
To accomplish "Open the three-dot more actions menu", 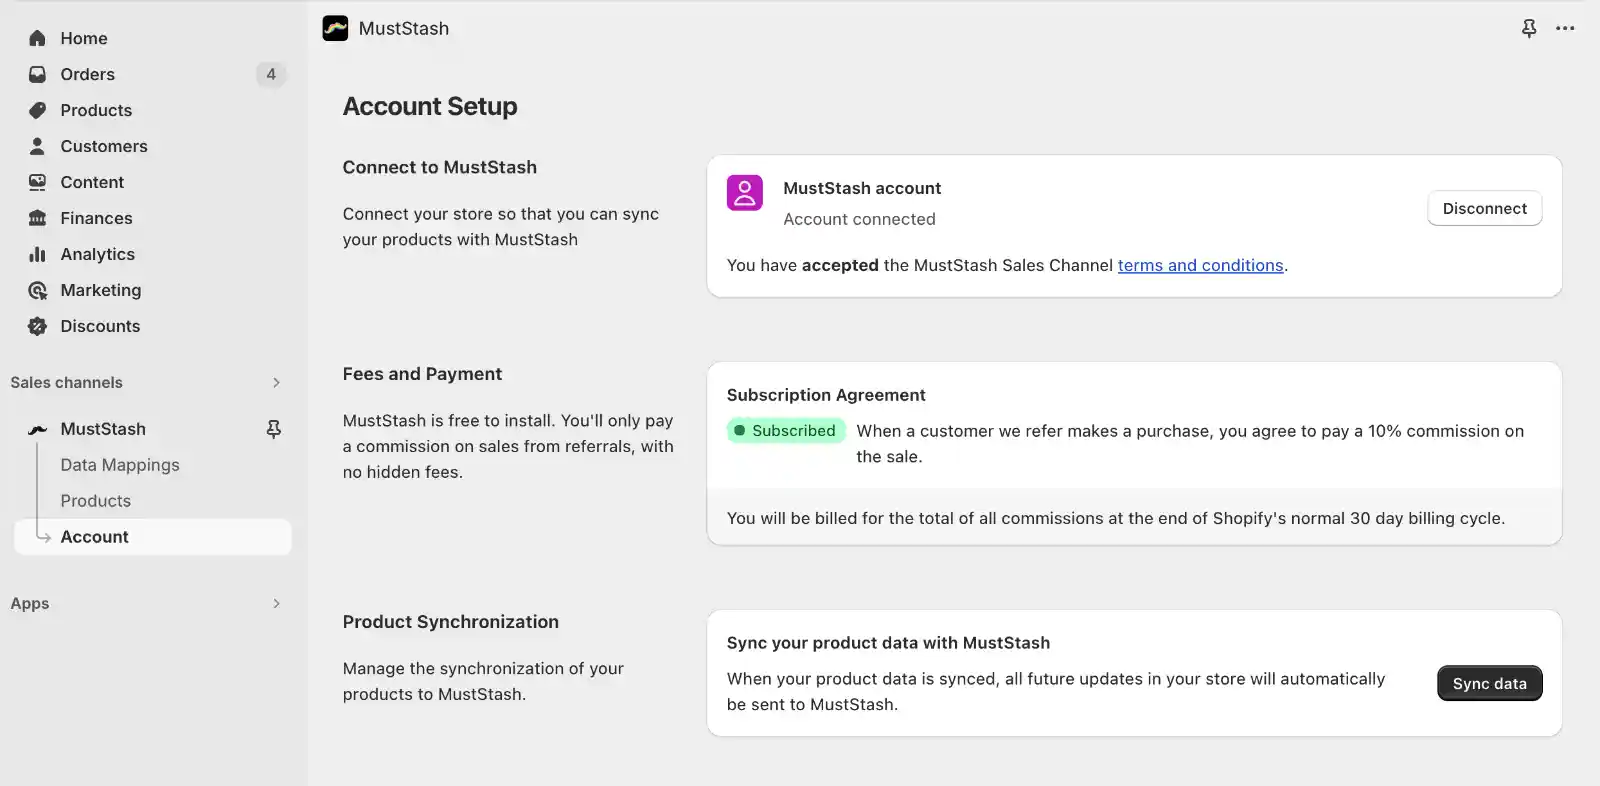I will (x=1565, y=28).
